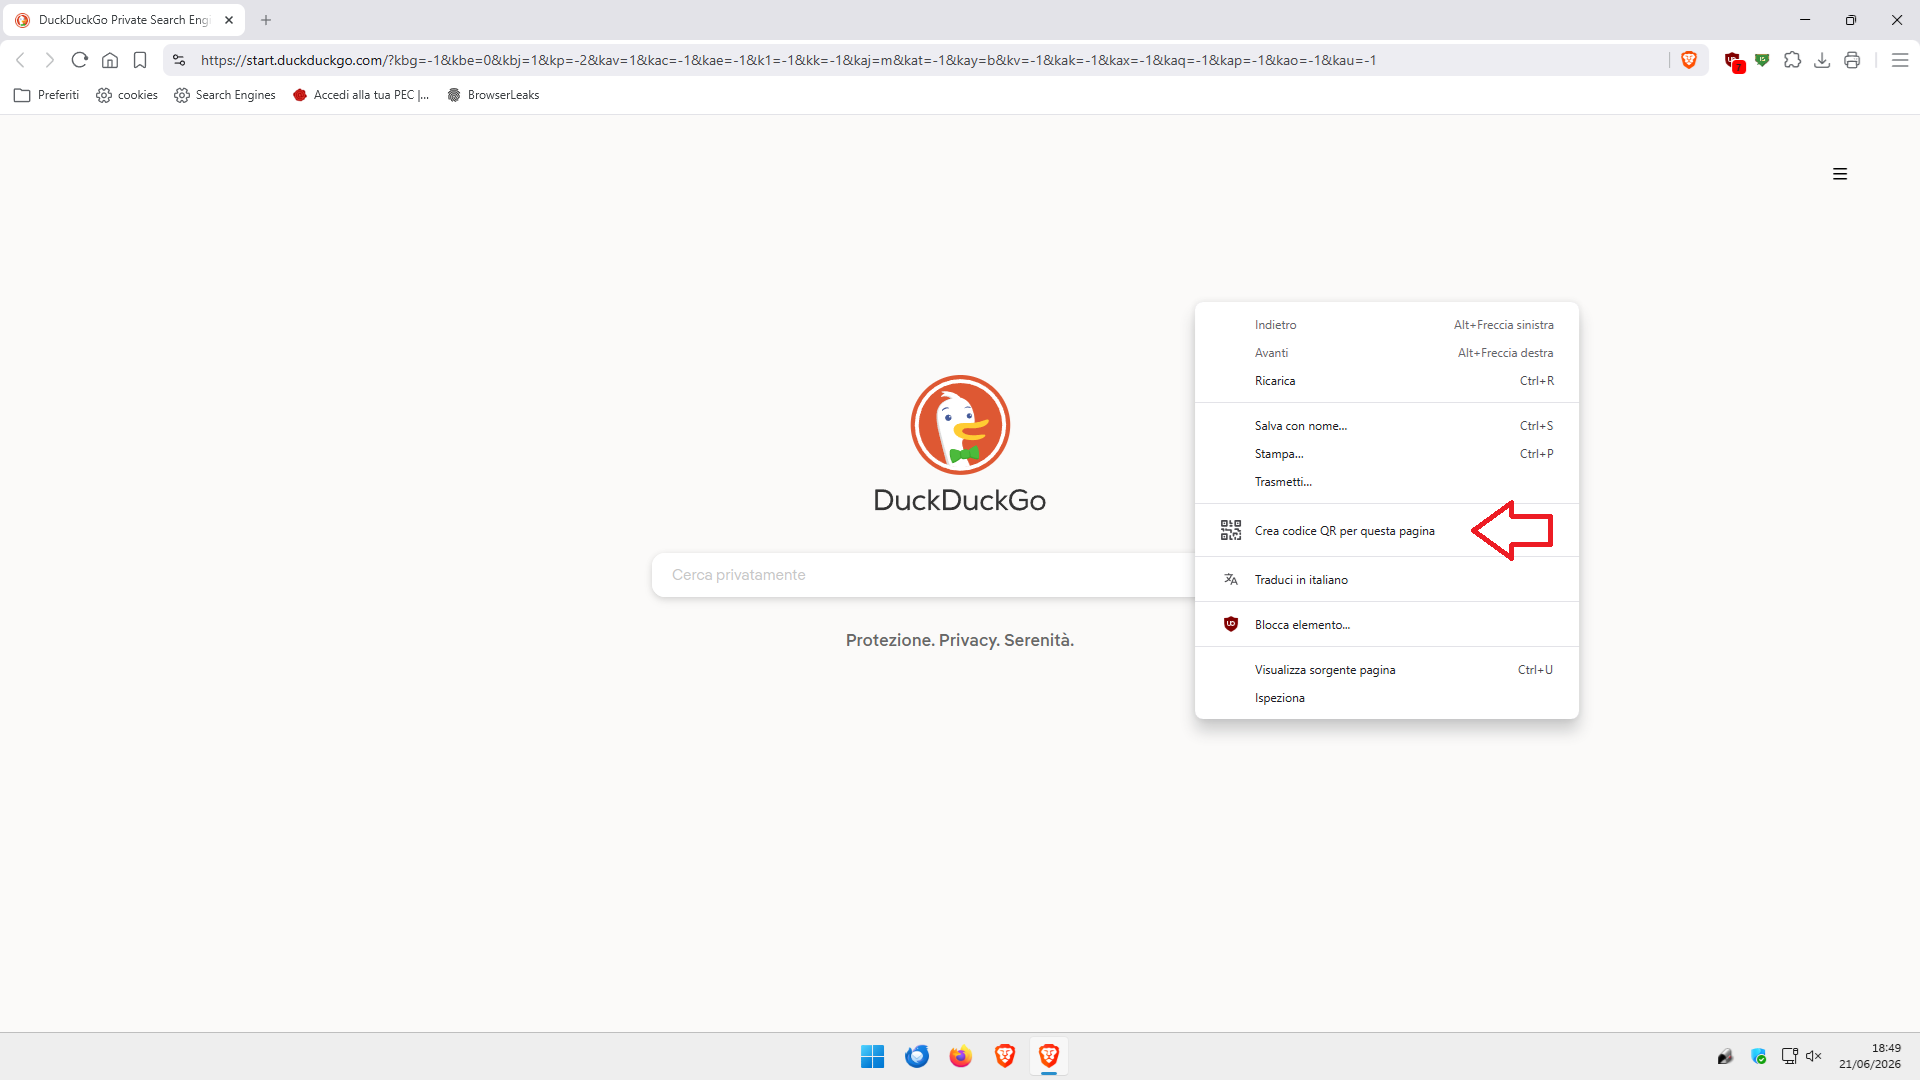This screenshot has height=1080, width=1920.
Task: Launch Firefox from the taskbar
Action: 961,1056
